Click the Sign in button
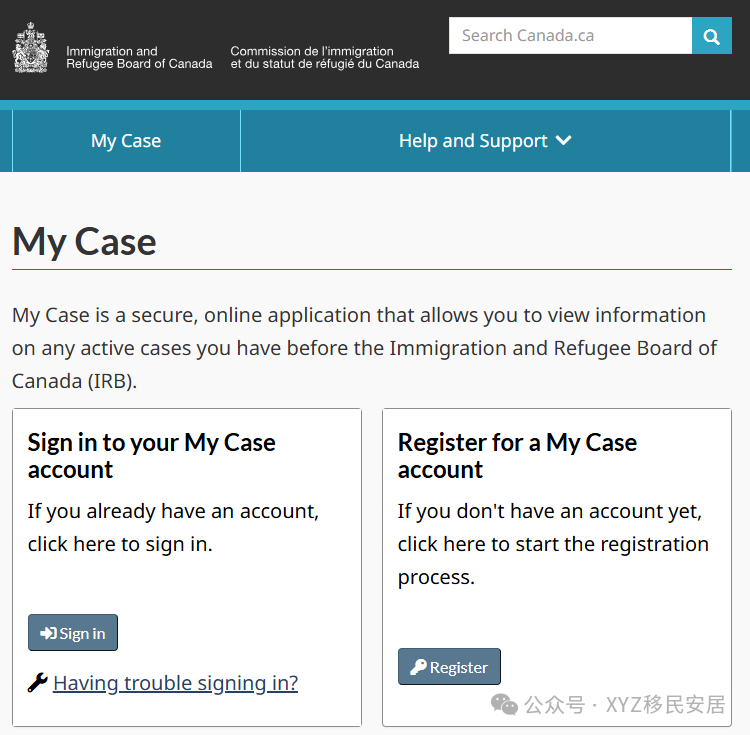 pos(73,633)
